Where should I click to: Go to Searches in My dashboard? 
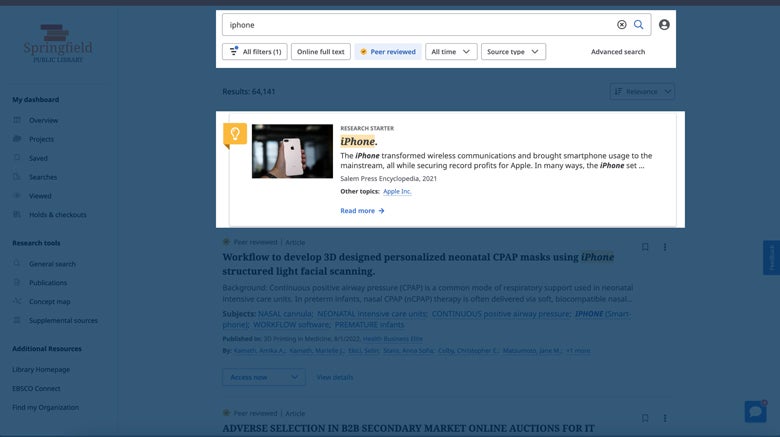(43, 177)
